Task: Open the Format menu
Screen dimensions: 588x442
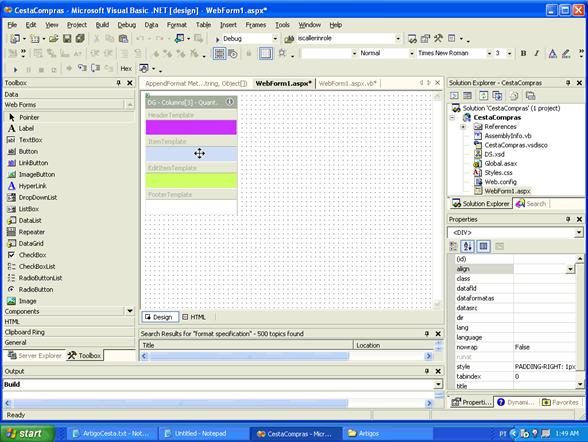Action: point(177,25)
